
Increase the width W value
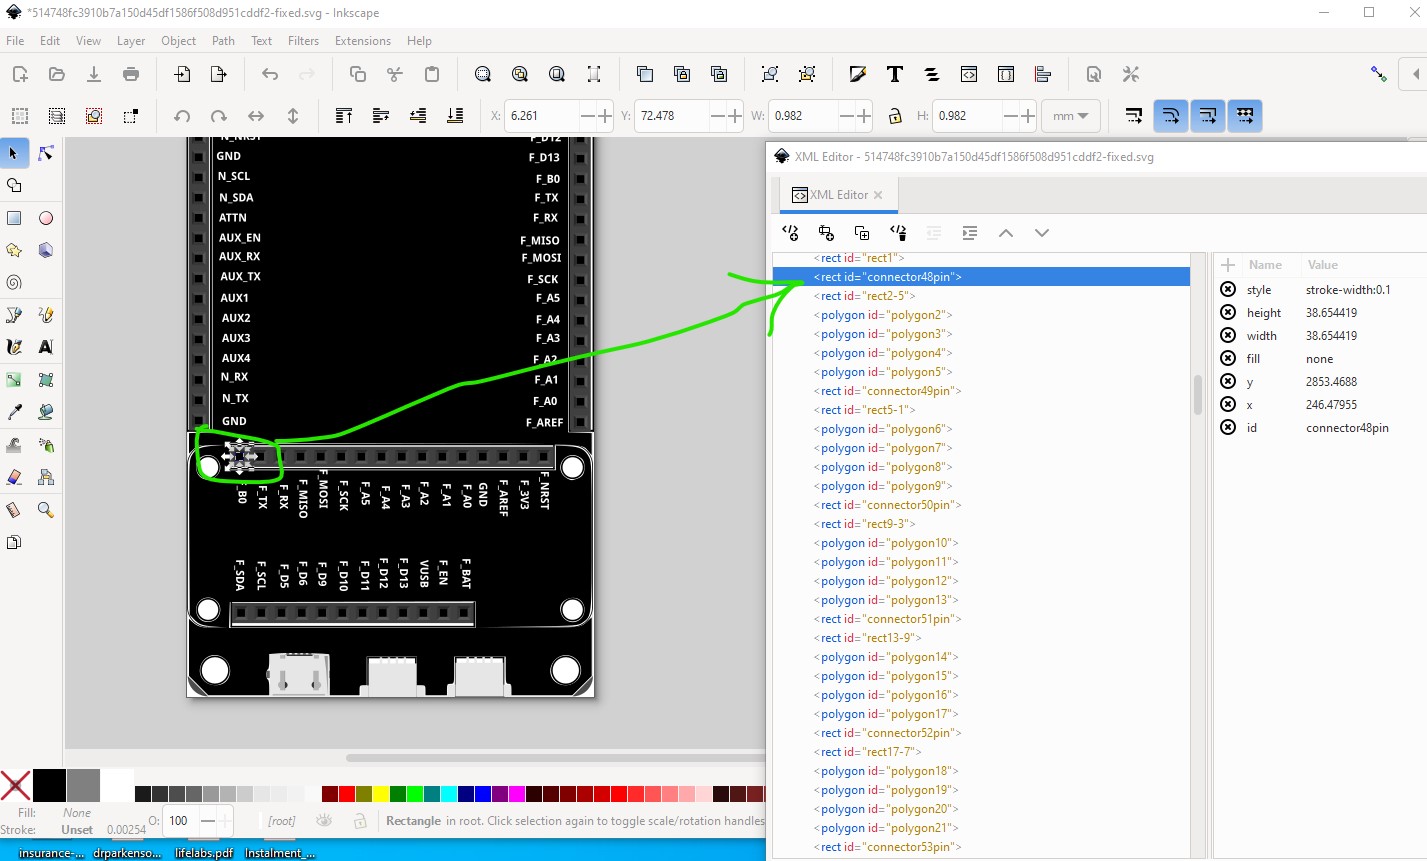pyautogui.click(x=864, y=116)
